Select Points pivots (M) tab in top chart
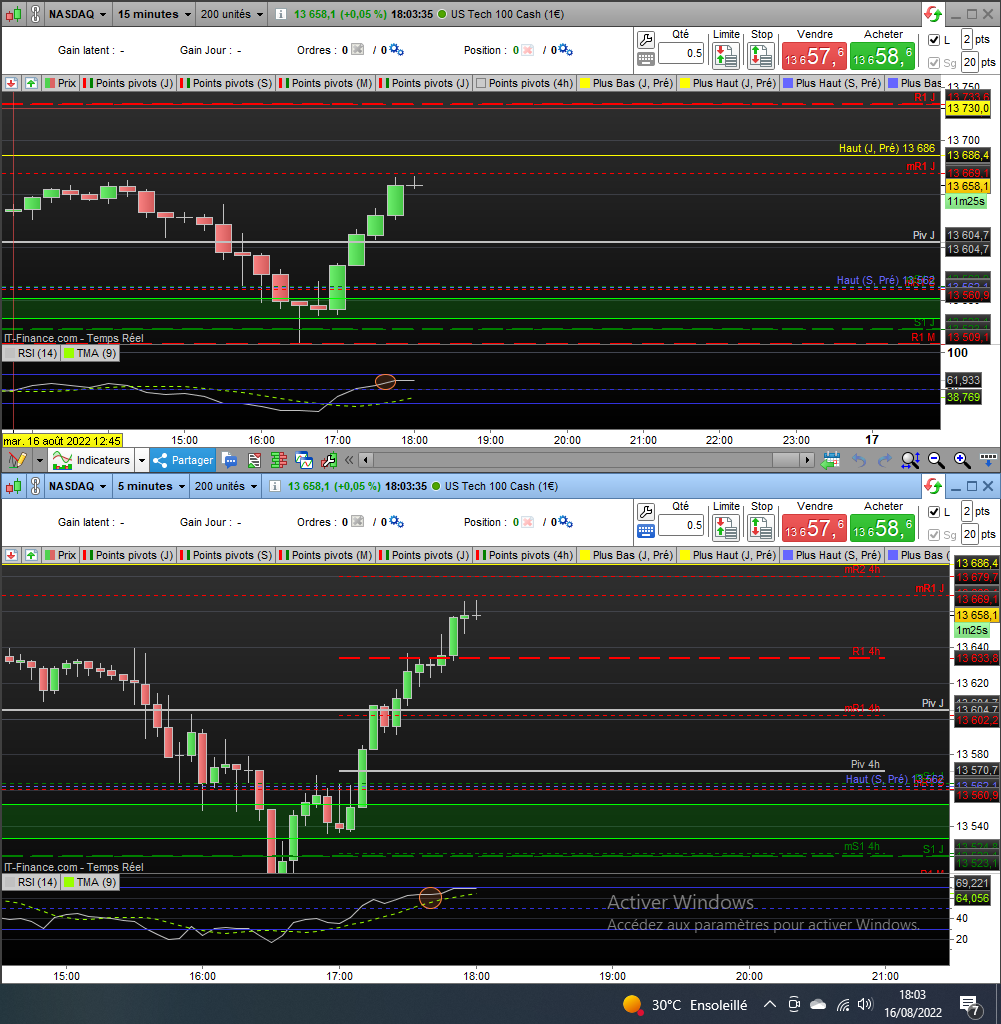Screen dimensions: 1001x1024 [325, 83]
